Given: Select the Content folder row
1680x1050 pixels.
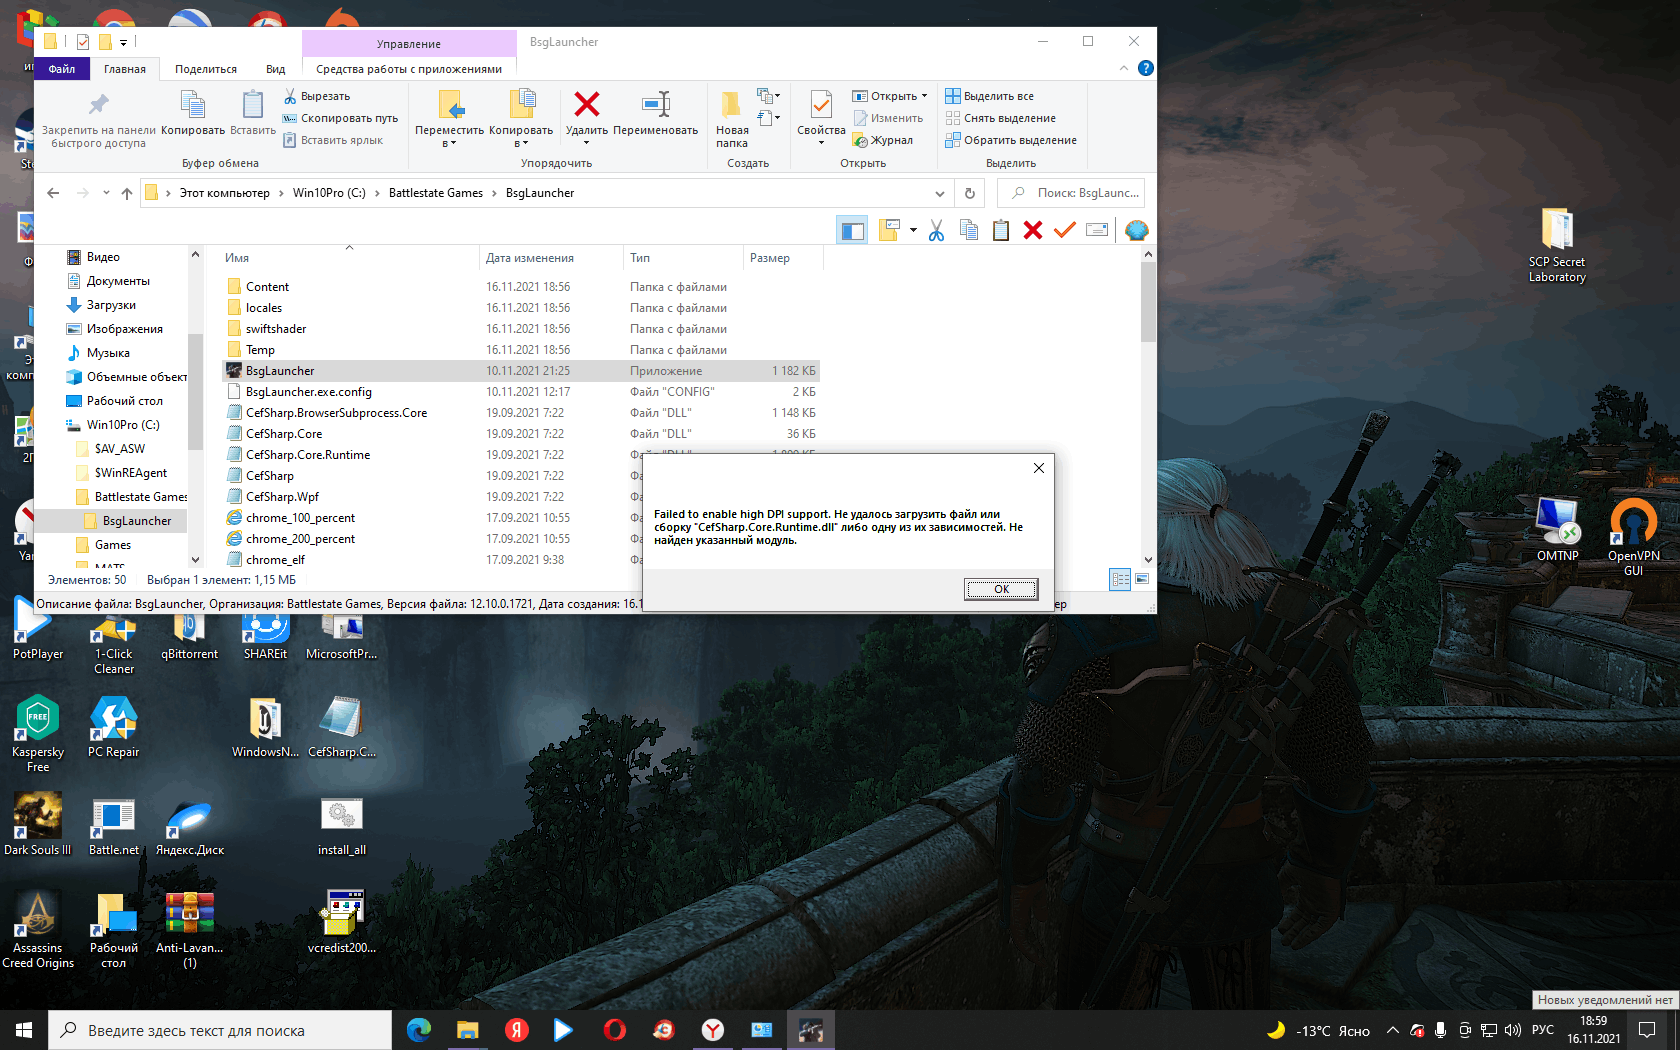Looking at the screenshot, I should [520, 287].
